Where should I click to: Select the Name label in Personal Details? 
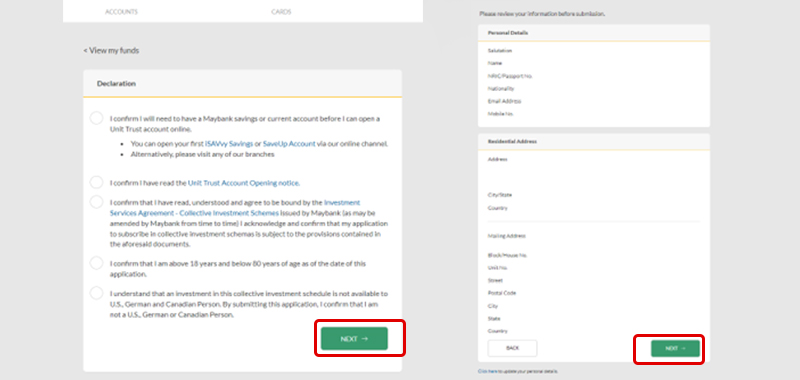click(x=494, y=63)
